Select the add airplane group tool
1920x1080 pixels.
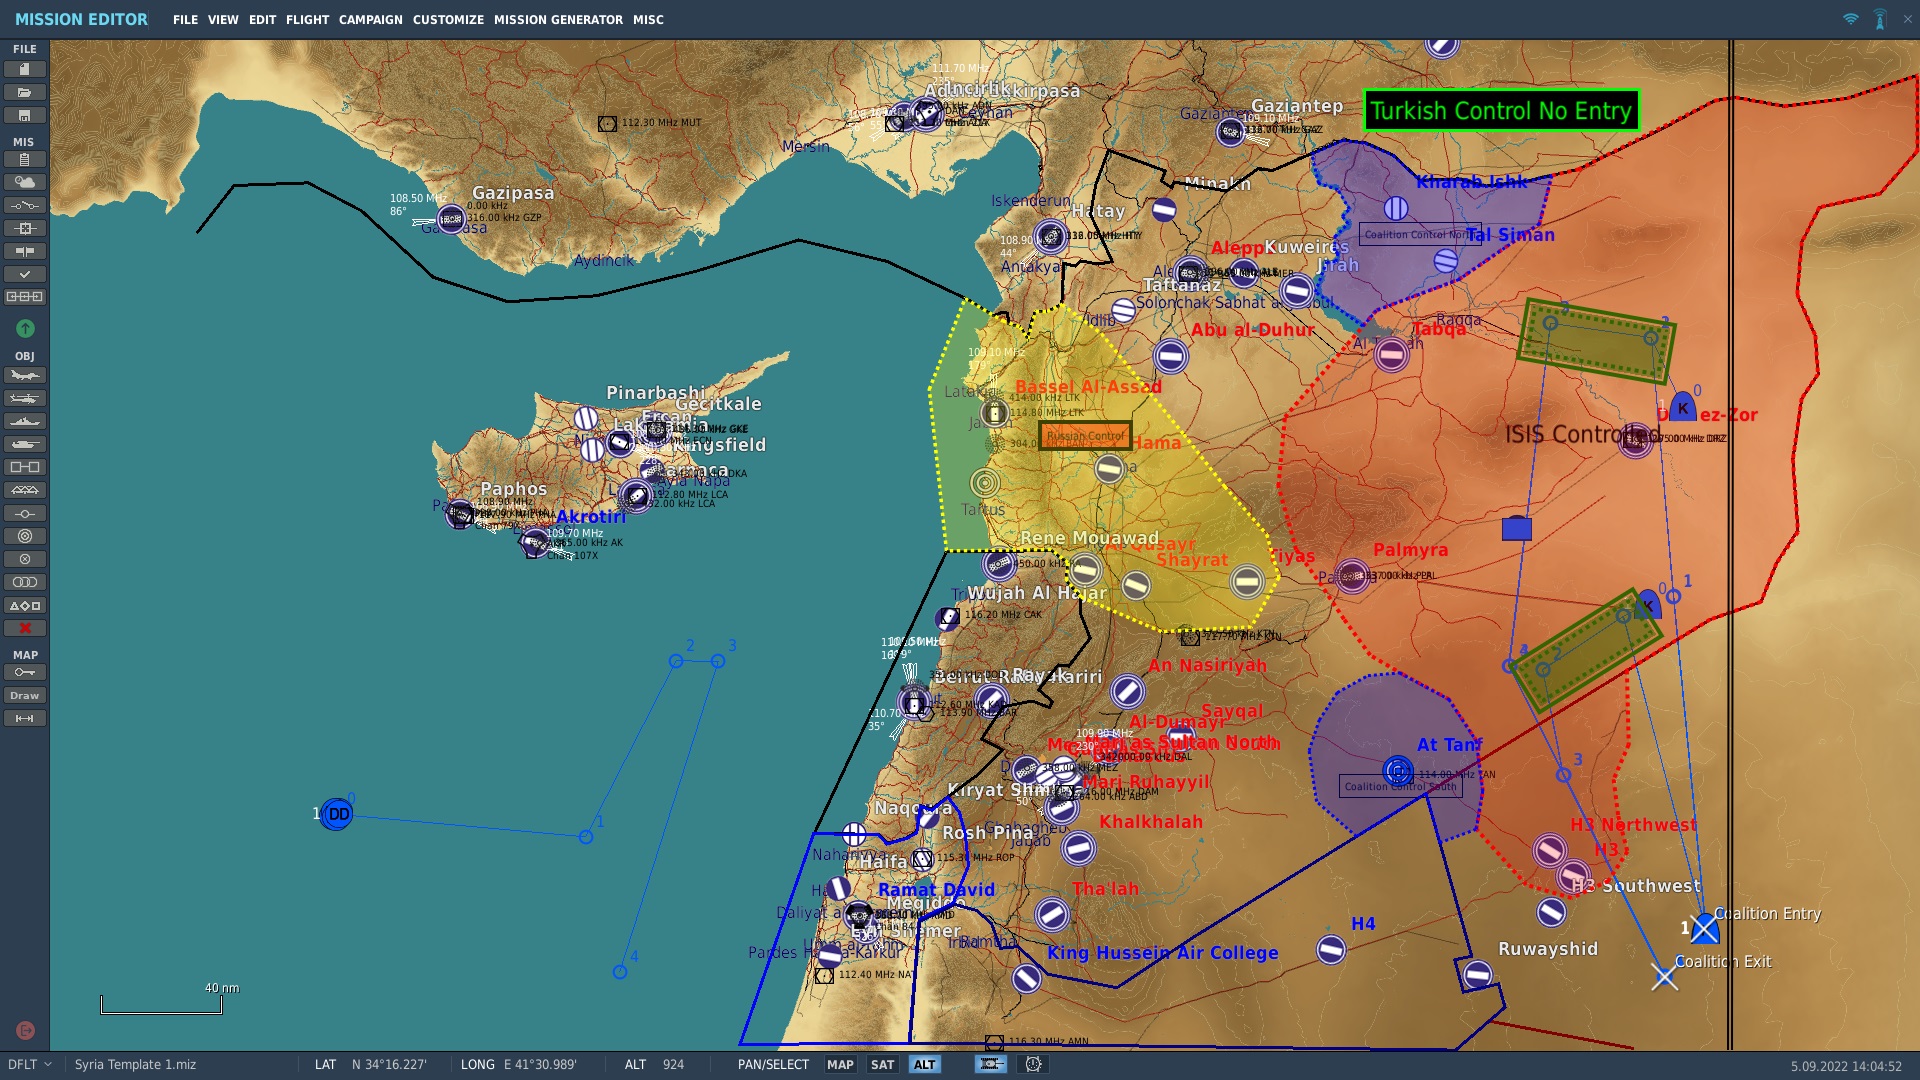[25, 376]
